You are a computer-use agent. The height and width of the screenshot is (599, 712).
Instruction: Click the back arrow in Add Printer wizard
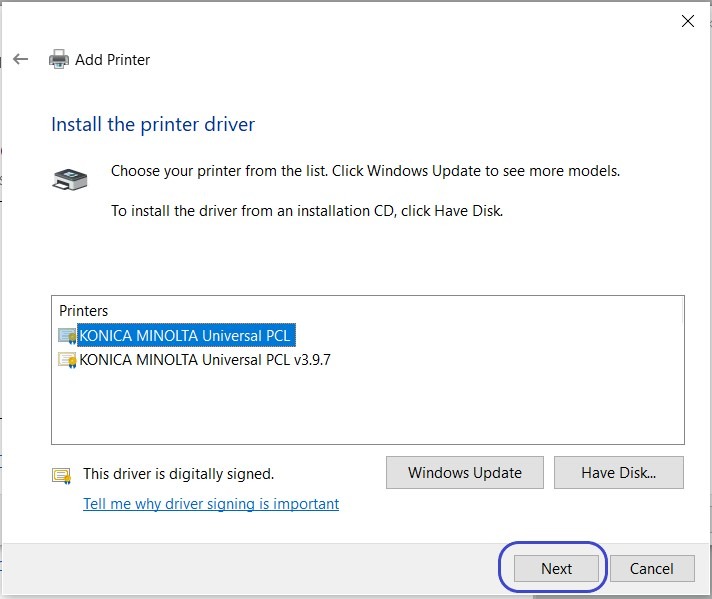coord(21,59)
